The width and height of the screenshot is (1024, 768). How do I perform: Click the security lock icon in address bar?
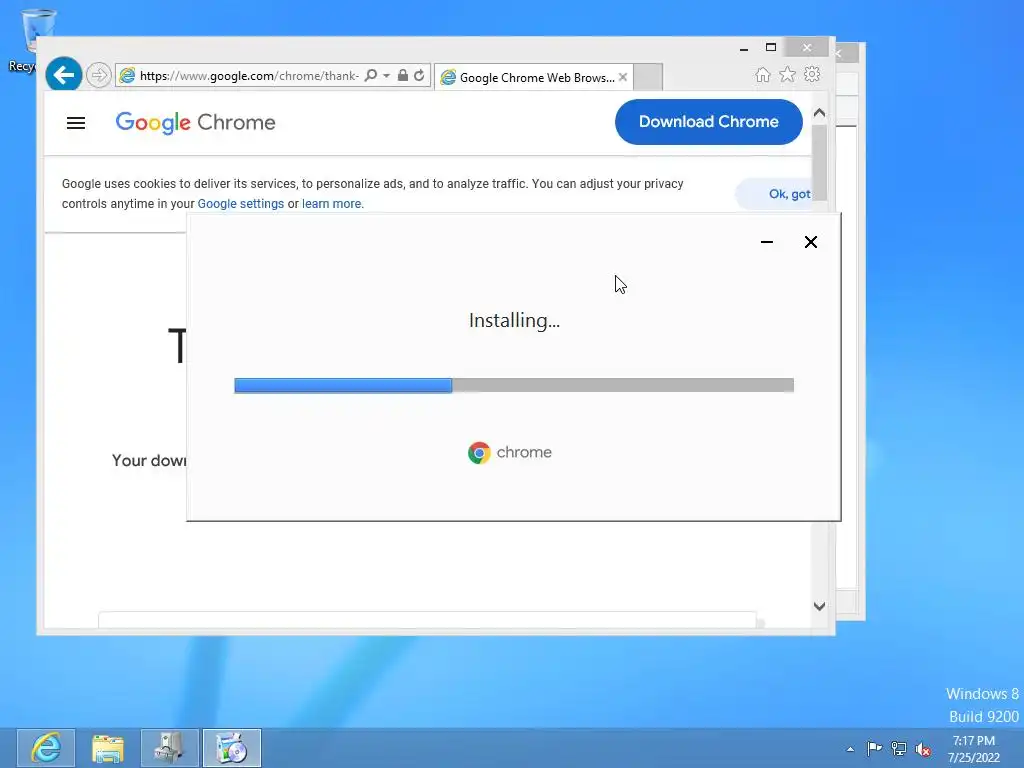(403, 75)
